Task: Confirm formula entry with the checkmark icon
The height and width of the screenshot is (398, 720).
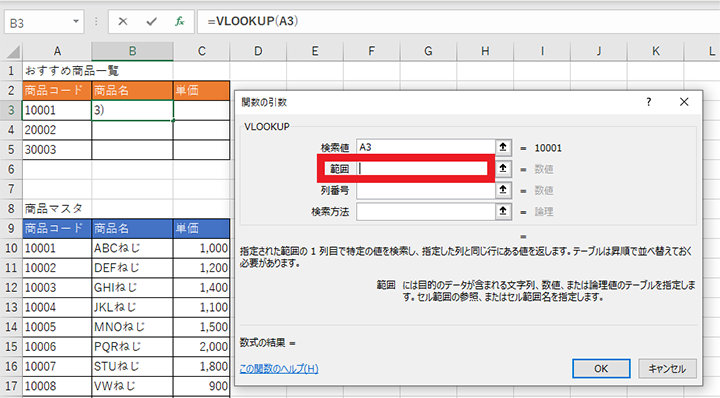Action: pyautogui.click(x=152, y=21)
